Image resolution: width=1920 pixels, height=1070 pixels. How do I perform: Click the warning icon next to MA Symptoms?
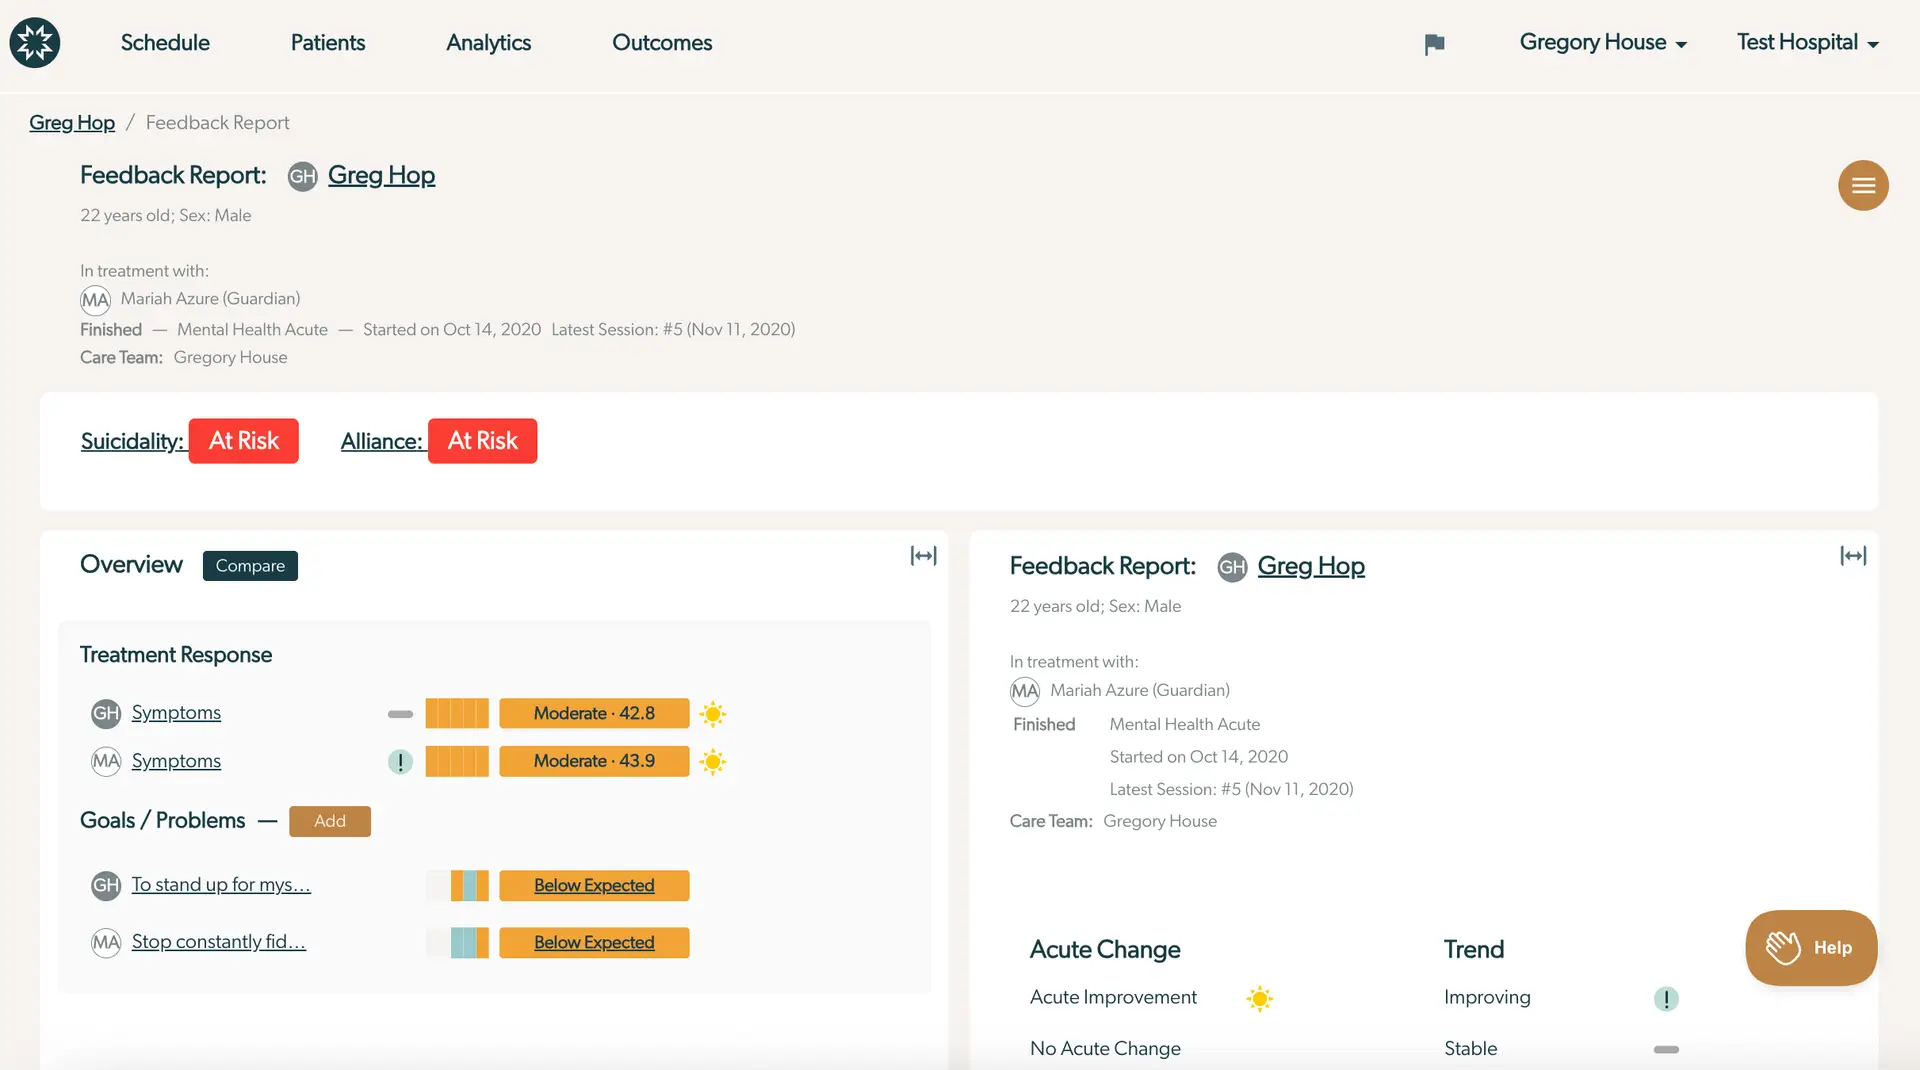[x=400, y=761]
